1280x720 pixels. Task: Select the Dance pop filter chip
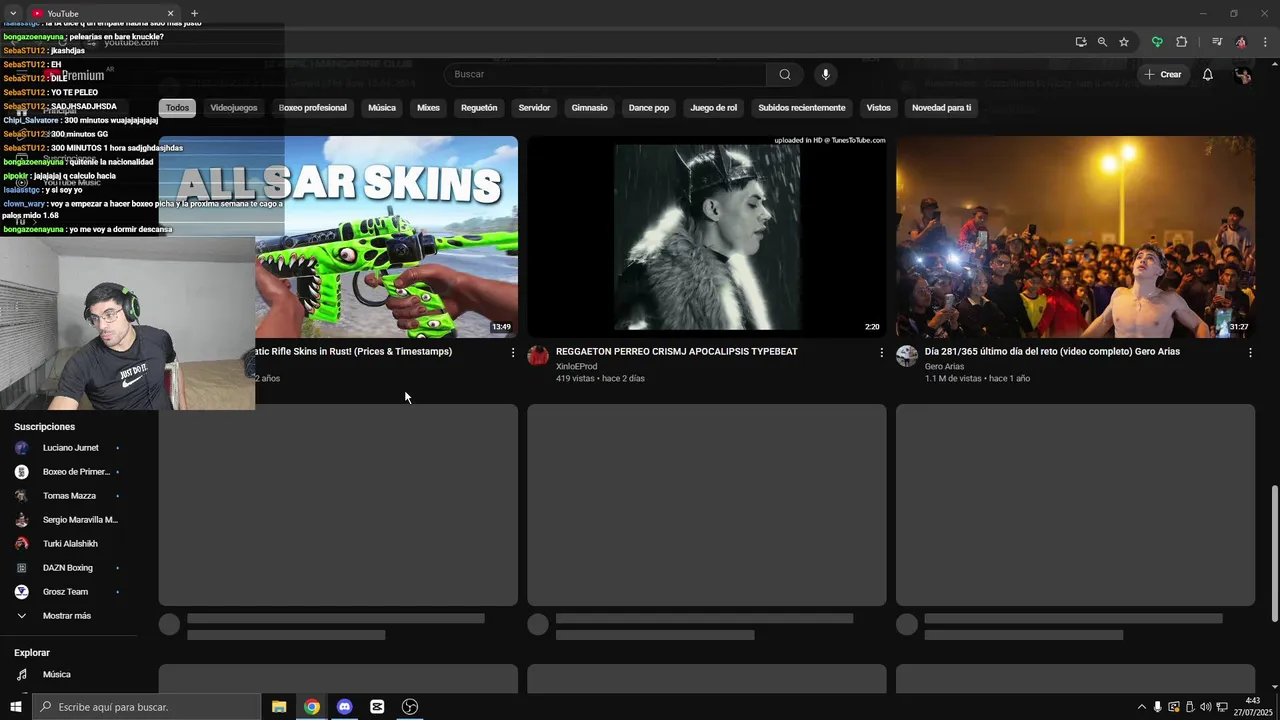coord(648,107)
